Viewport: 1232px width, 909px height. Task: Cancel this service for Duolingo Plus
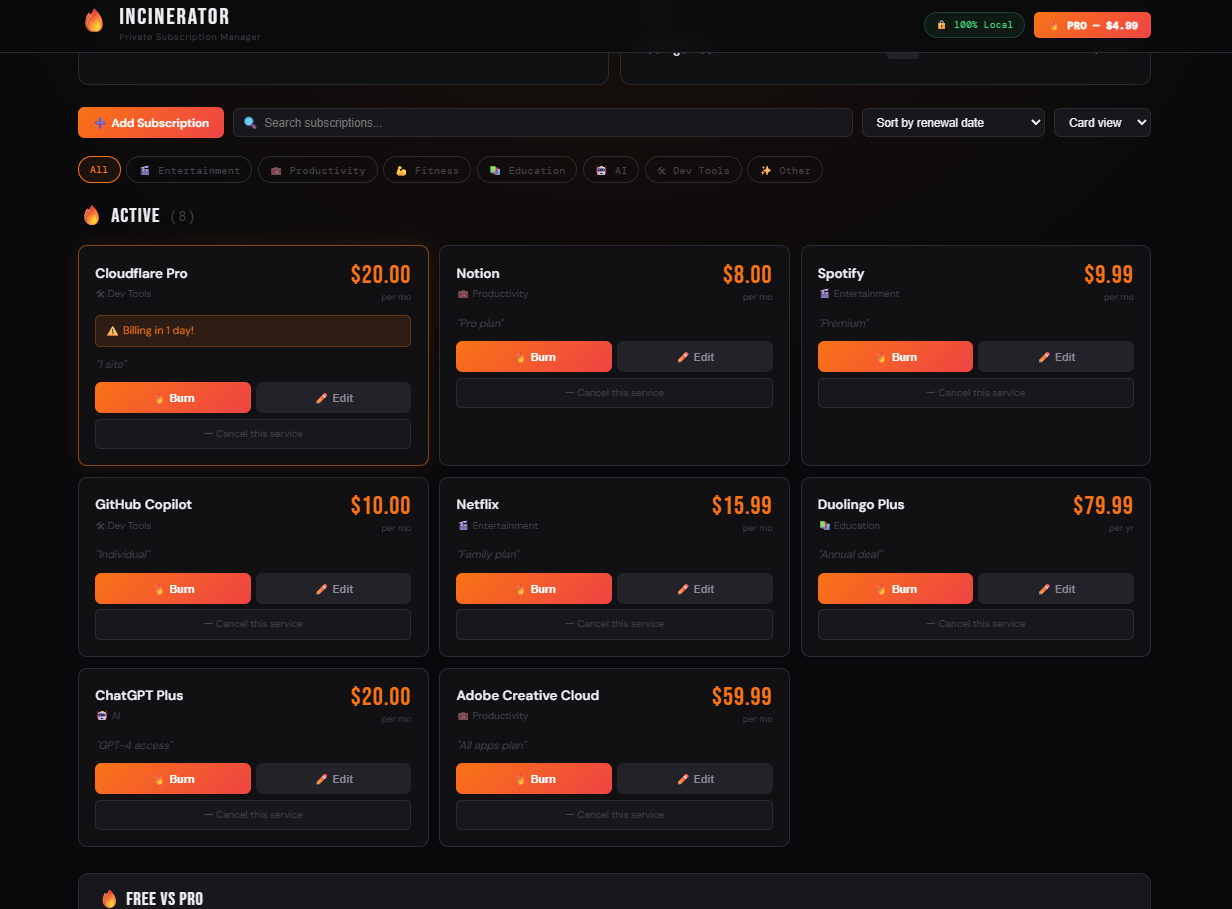(x=976, y=624)
